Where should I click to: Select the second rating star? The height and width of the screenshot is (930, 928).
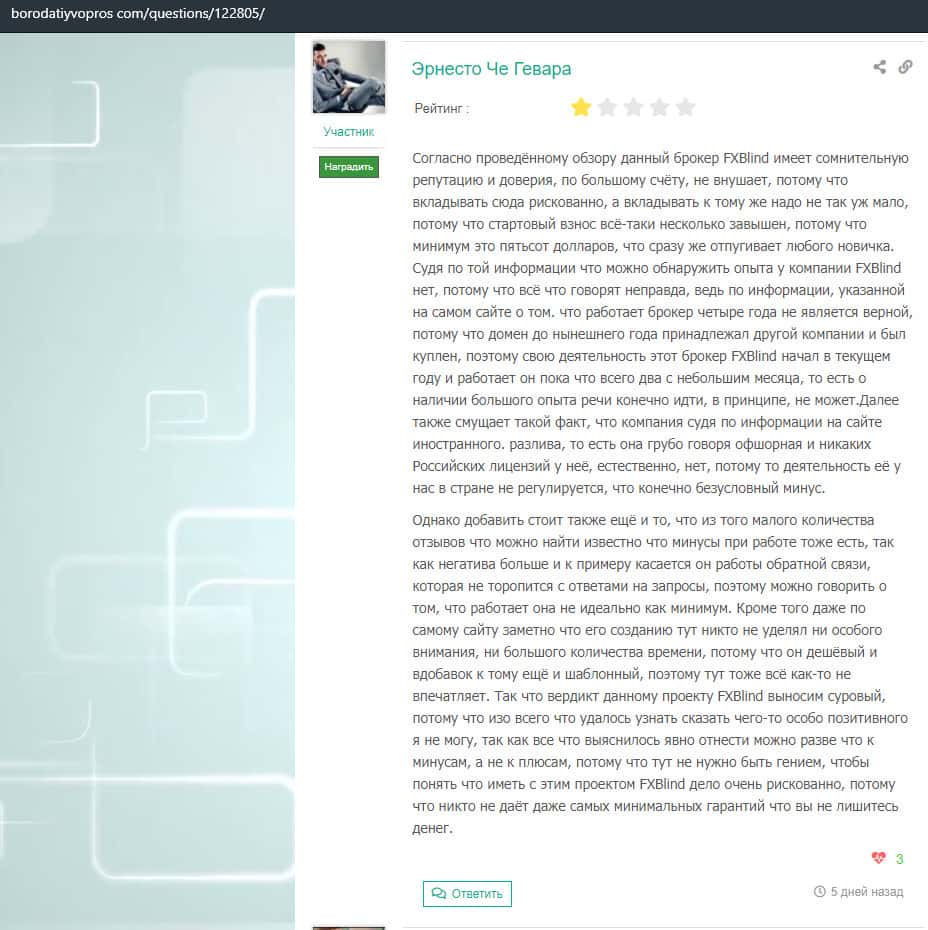(607, 107)
